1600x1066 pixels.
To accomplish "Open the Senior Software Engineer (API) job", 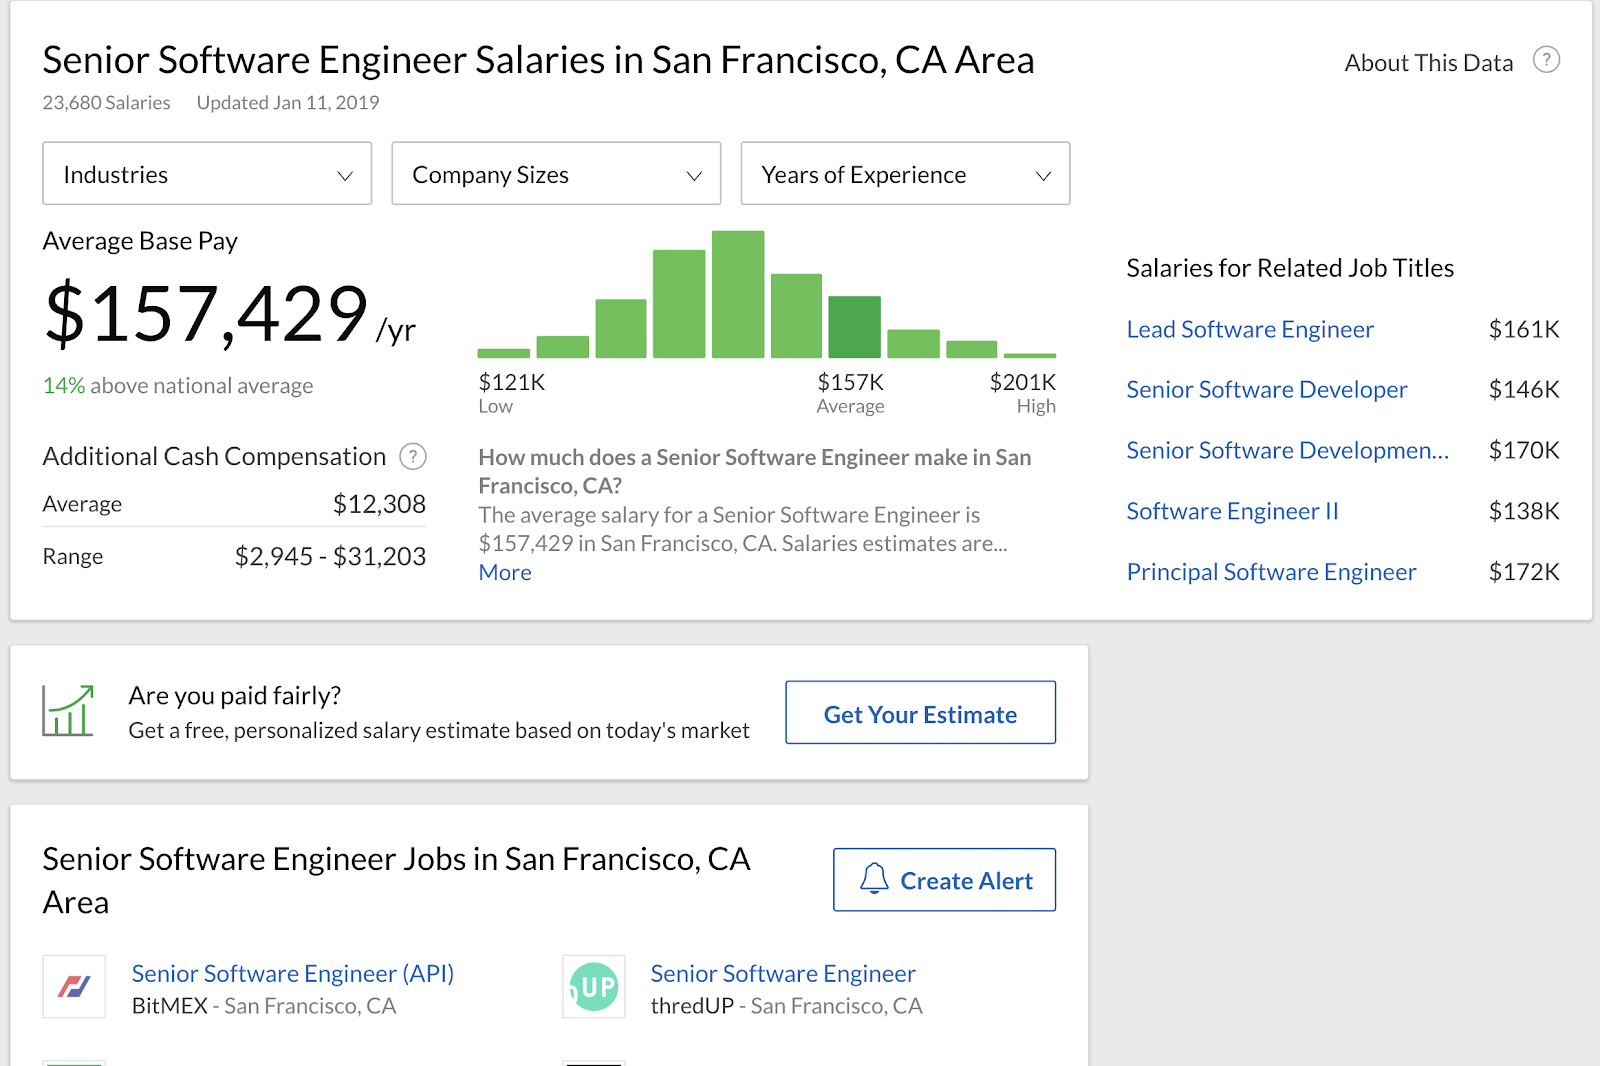I will (x=293, y=973).
